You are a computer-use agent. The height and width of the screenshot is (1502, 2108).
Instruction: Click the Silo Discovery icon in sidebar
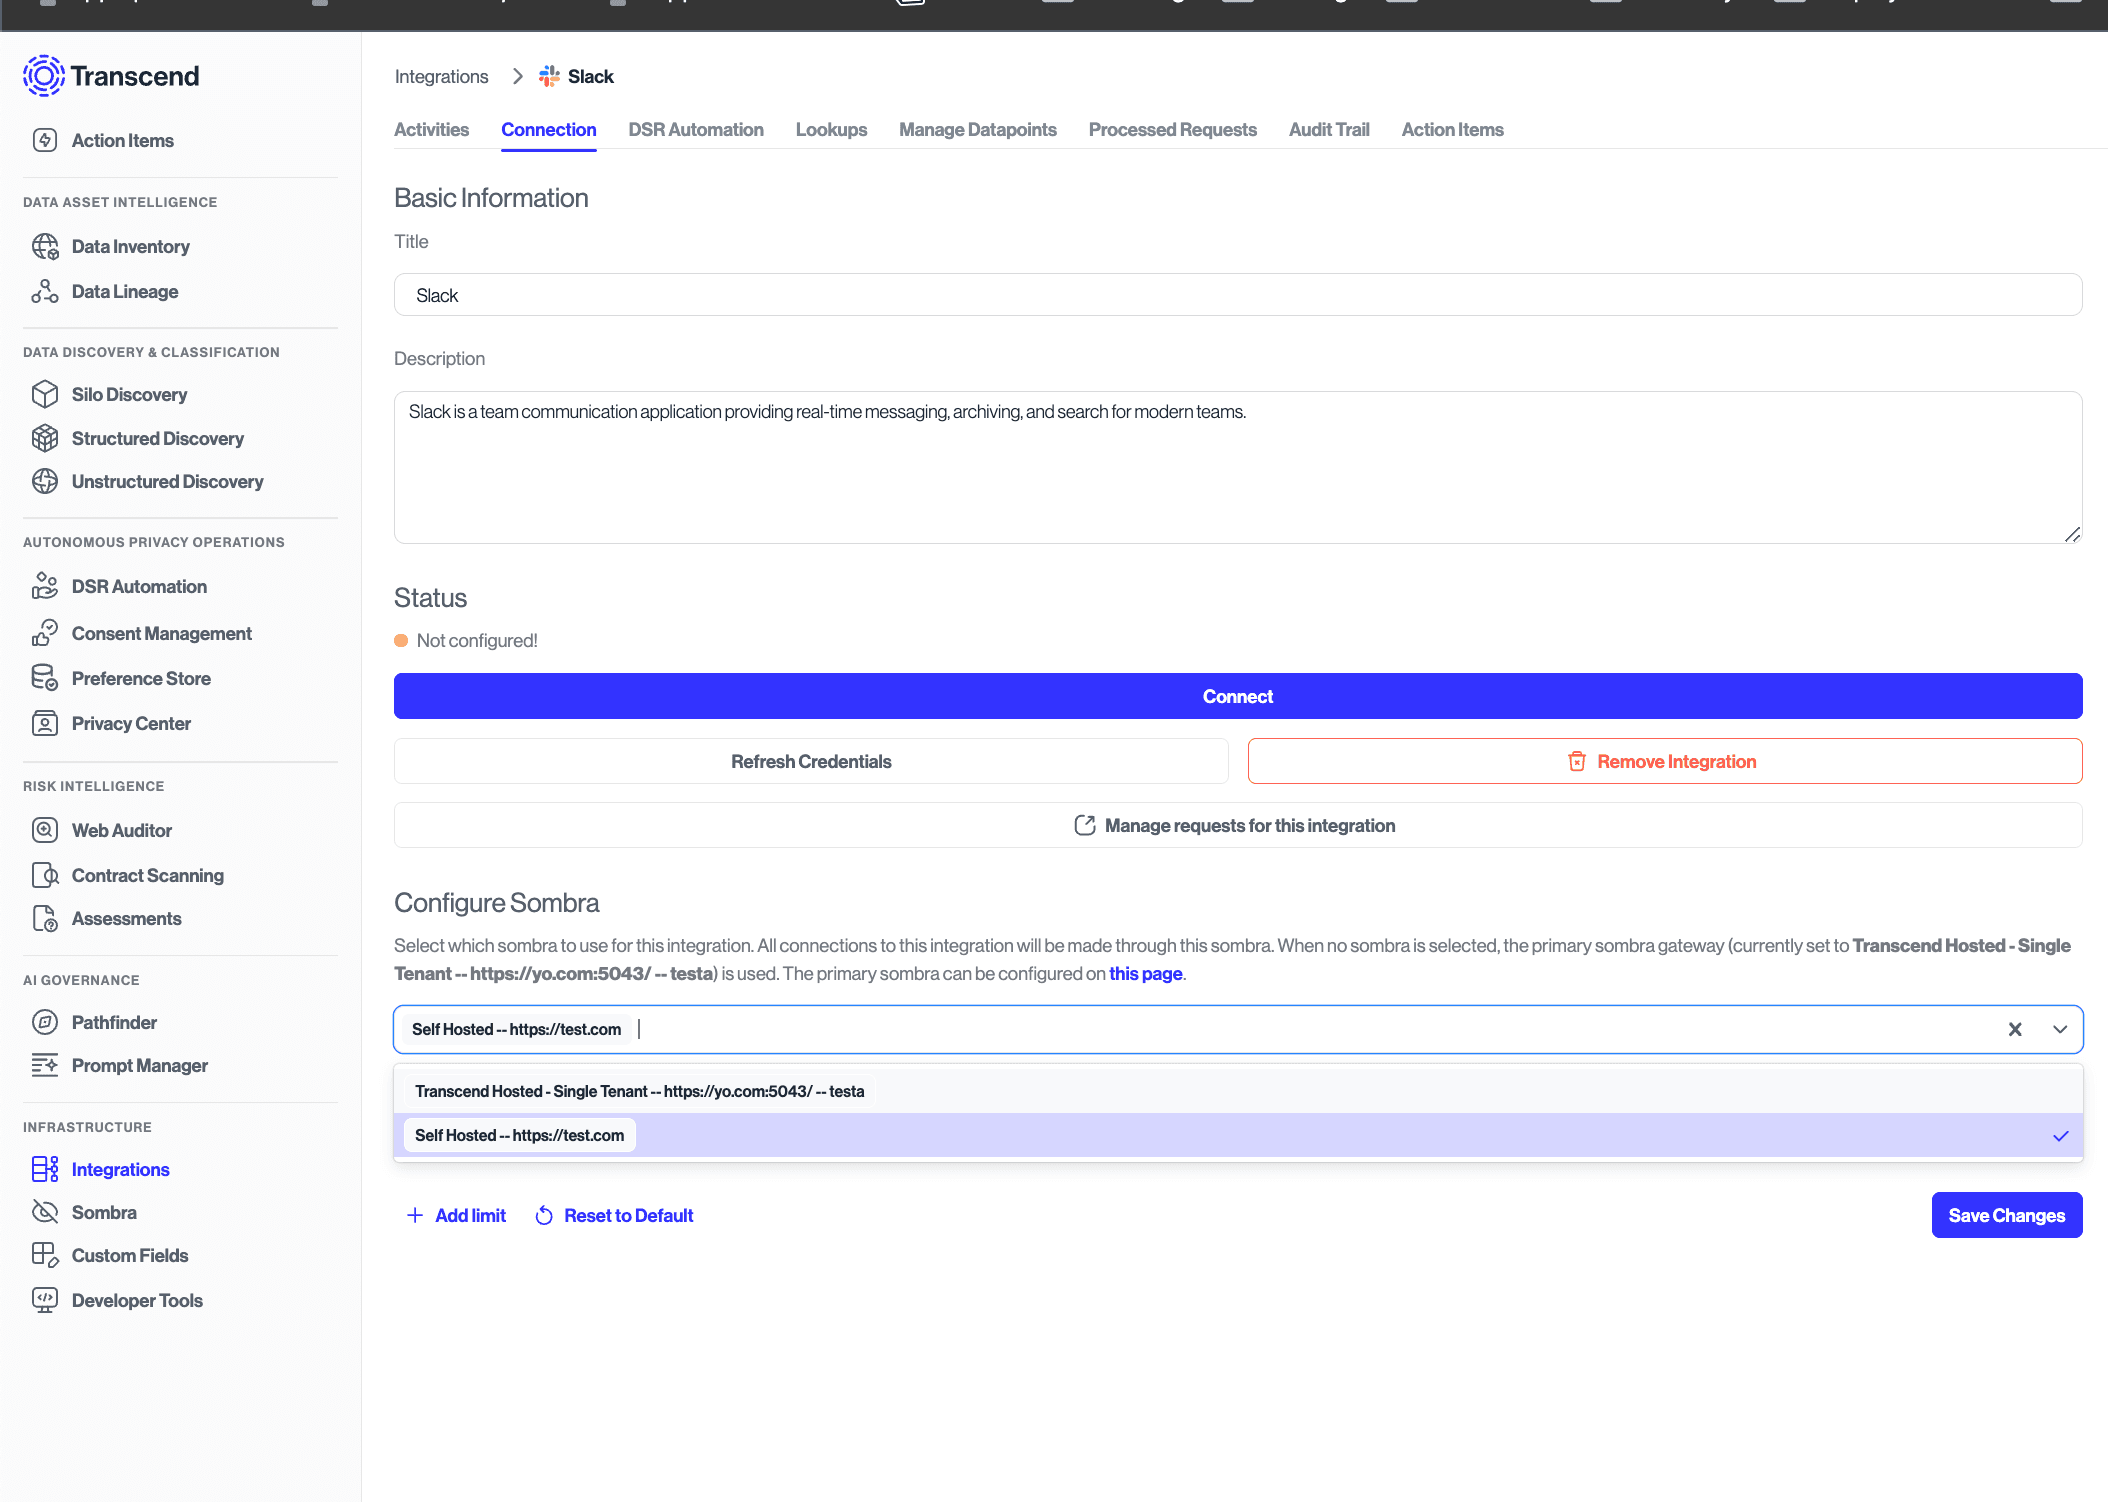pyautogui.click(x=44, y=393)
